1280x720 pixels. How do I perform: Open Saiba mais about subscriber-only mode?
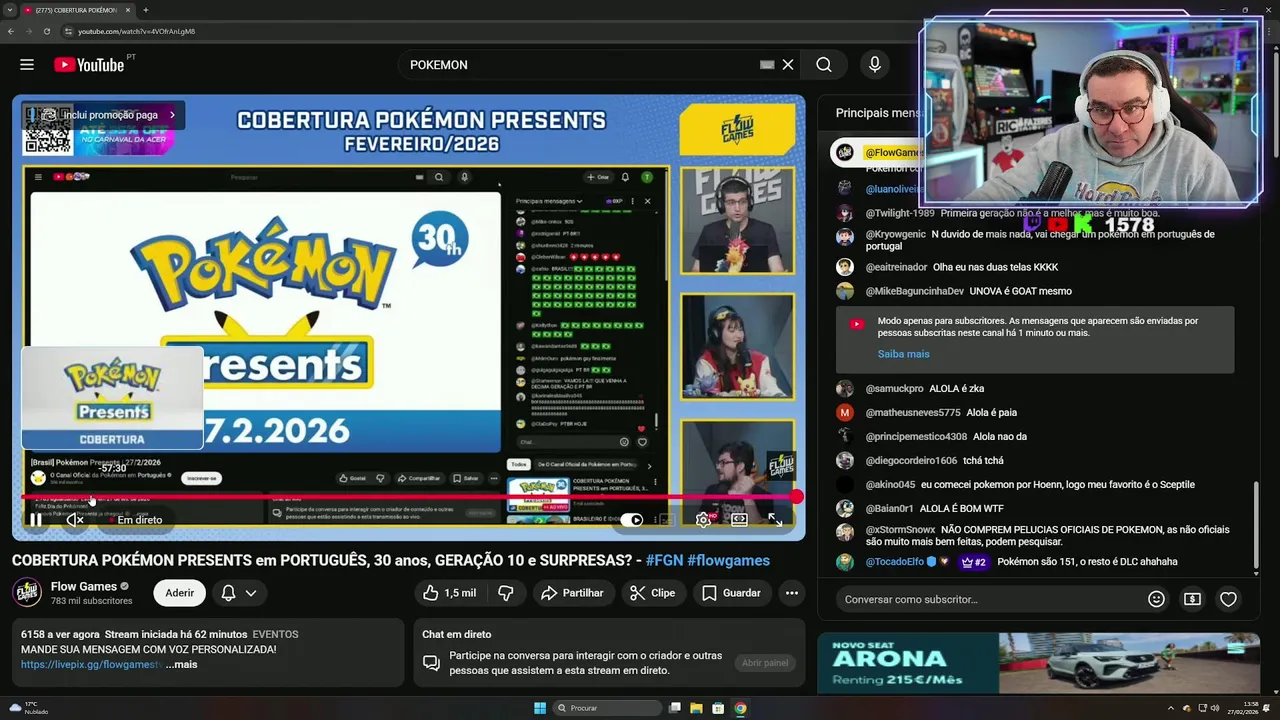903,354
